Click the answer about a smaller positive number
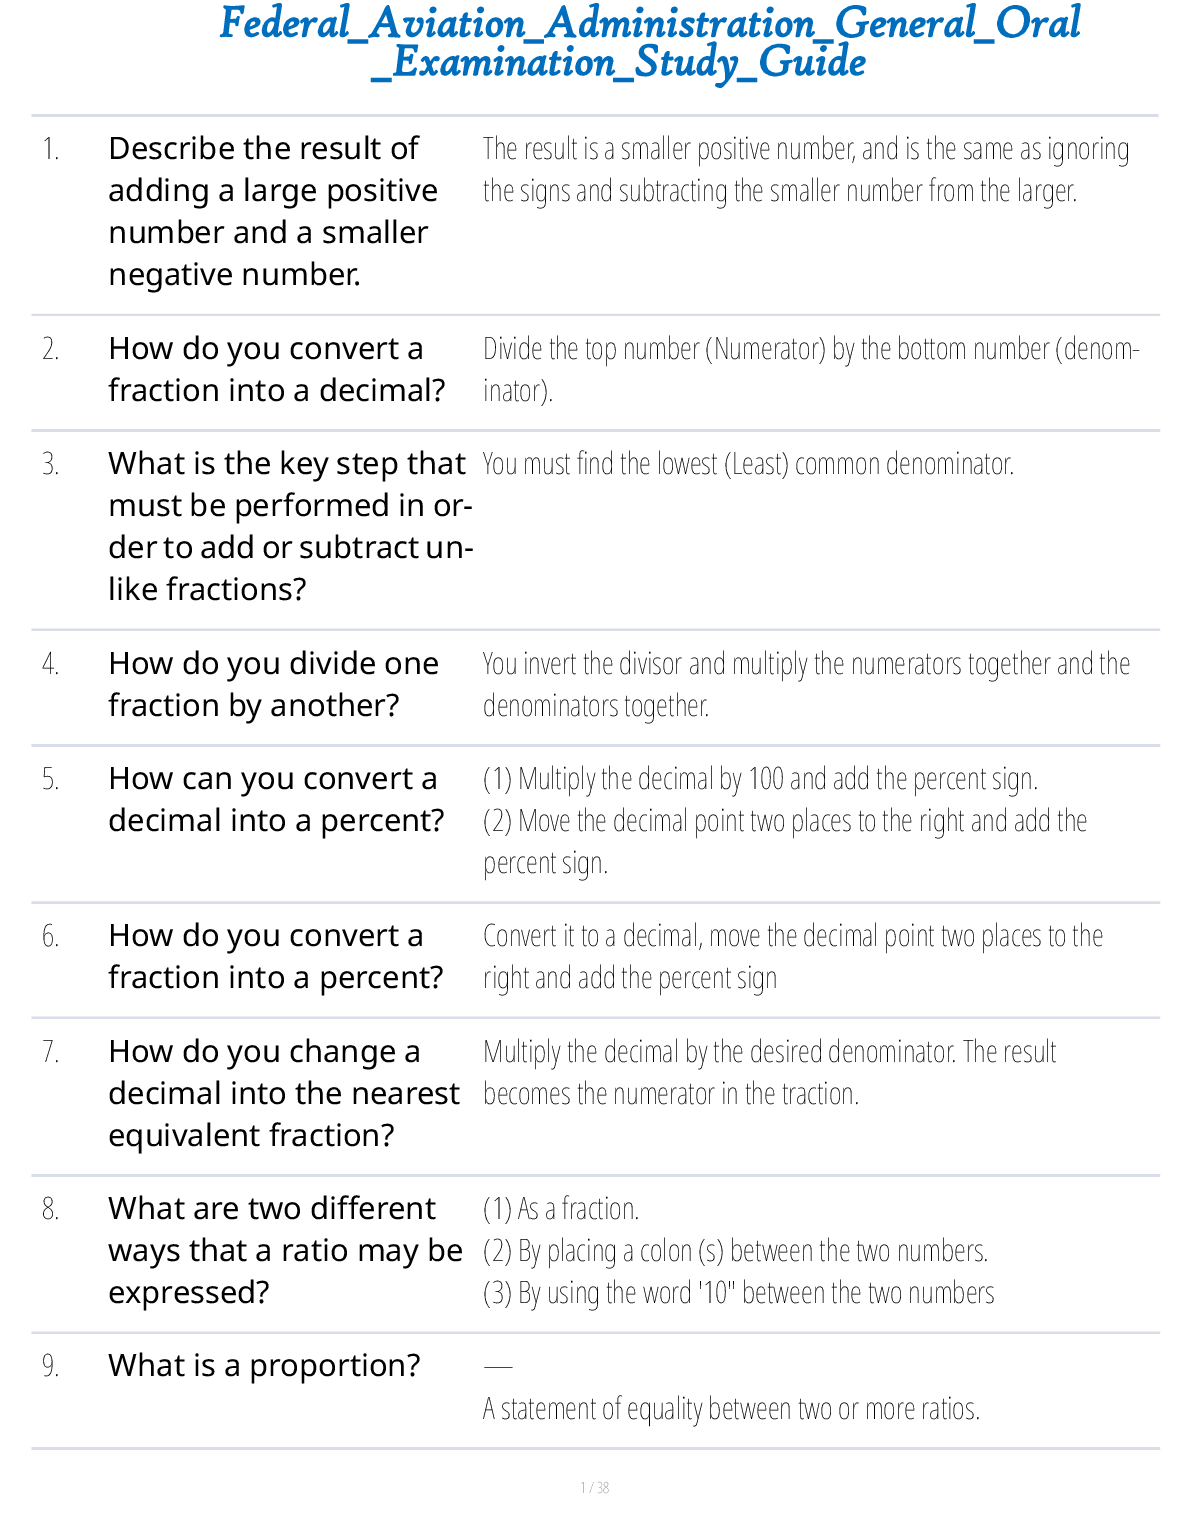 [x=805, y=169]
